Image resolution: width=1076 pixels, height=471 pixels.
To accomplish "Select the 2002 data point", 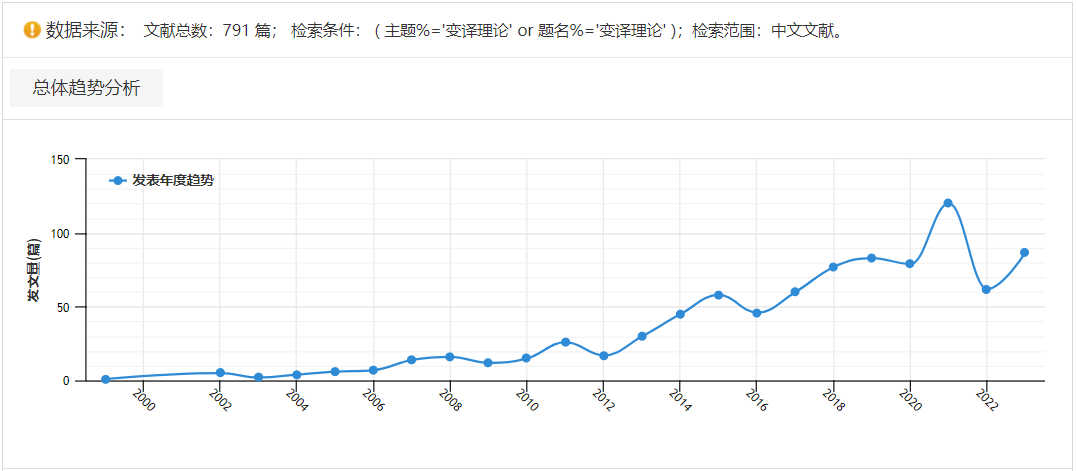I will (x=220, y=373).
